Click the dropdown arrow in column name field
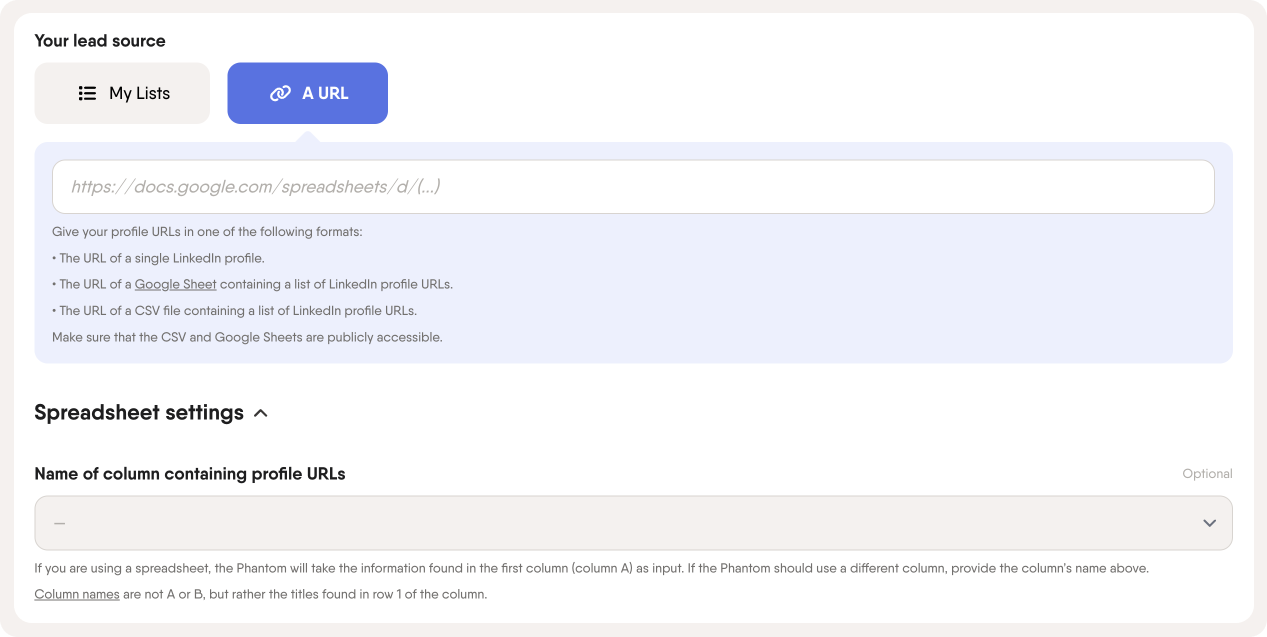The height and width of the screenshot is (637, 1267). tap(1209, 523)
